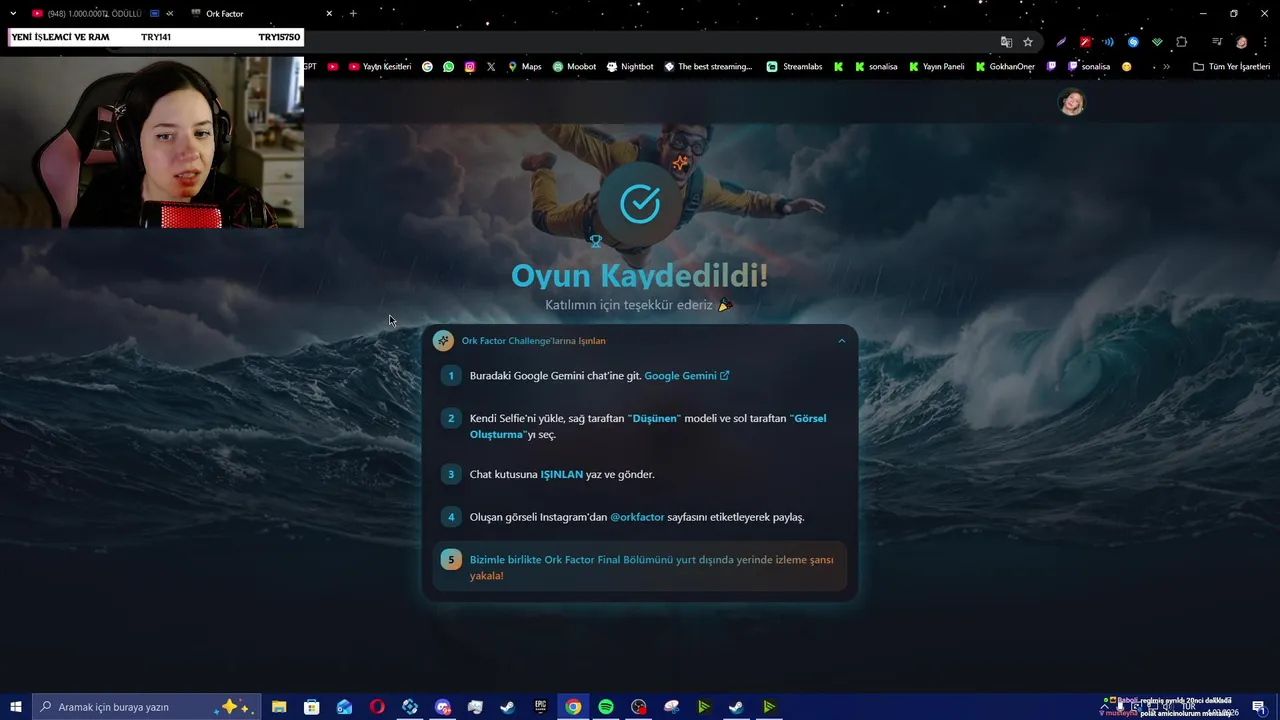Open Epic Games launcher from taskbar
This screenshot has height=720, width=1280.
click(540, 707)
